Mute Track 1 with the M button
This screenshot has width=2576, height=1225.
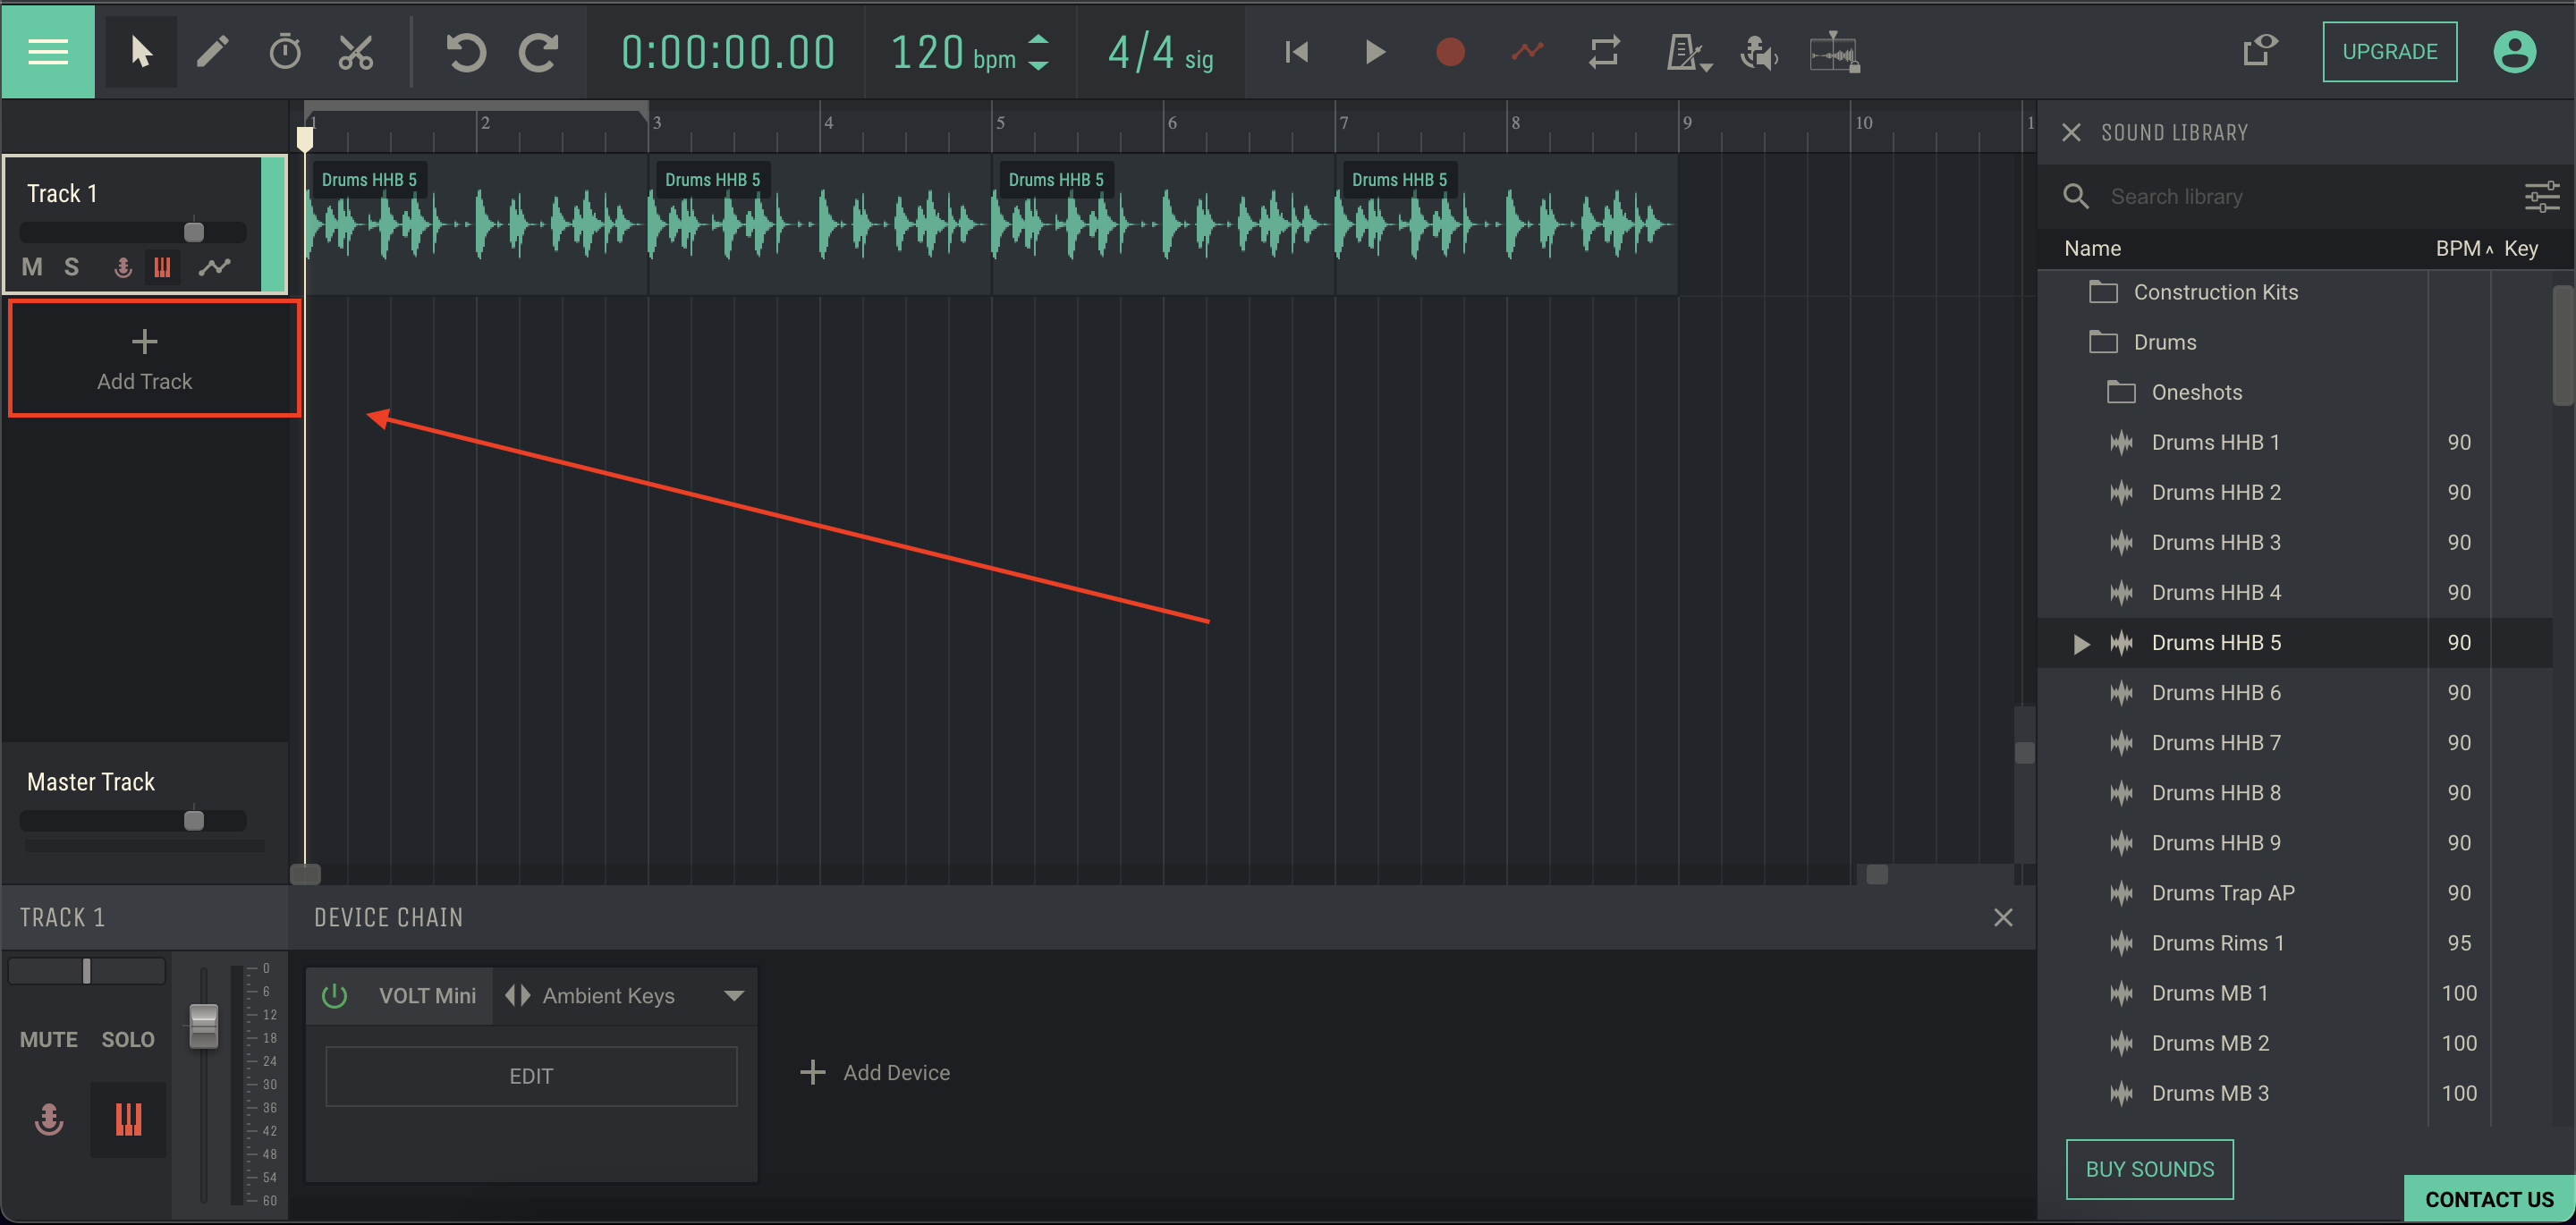[x=31, y=267]
